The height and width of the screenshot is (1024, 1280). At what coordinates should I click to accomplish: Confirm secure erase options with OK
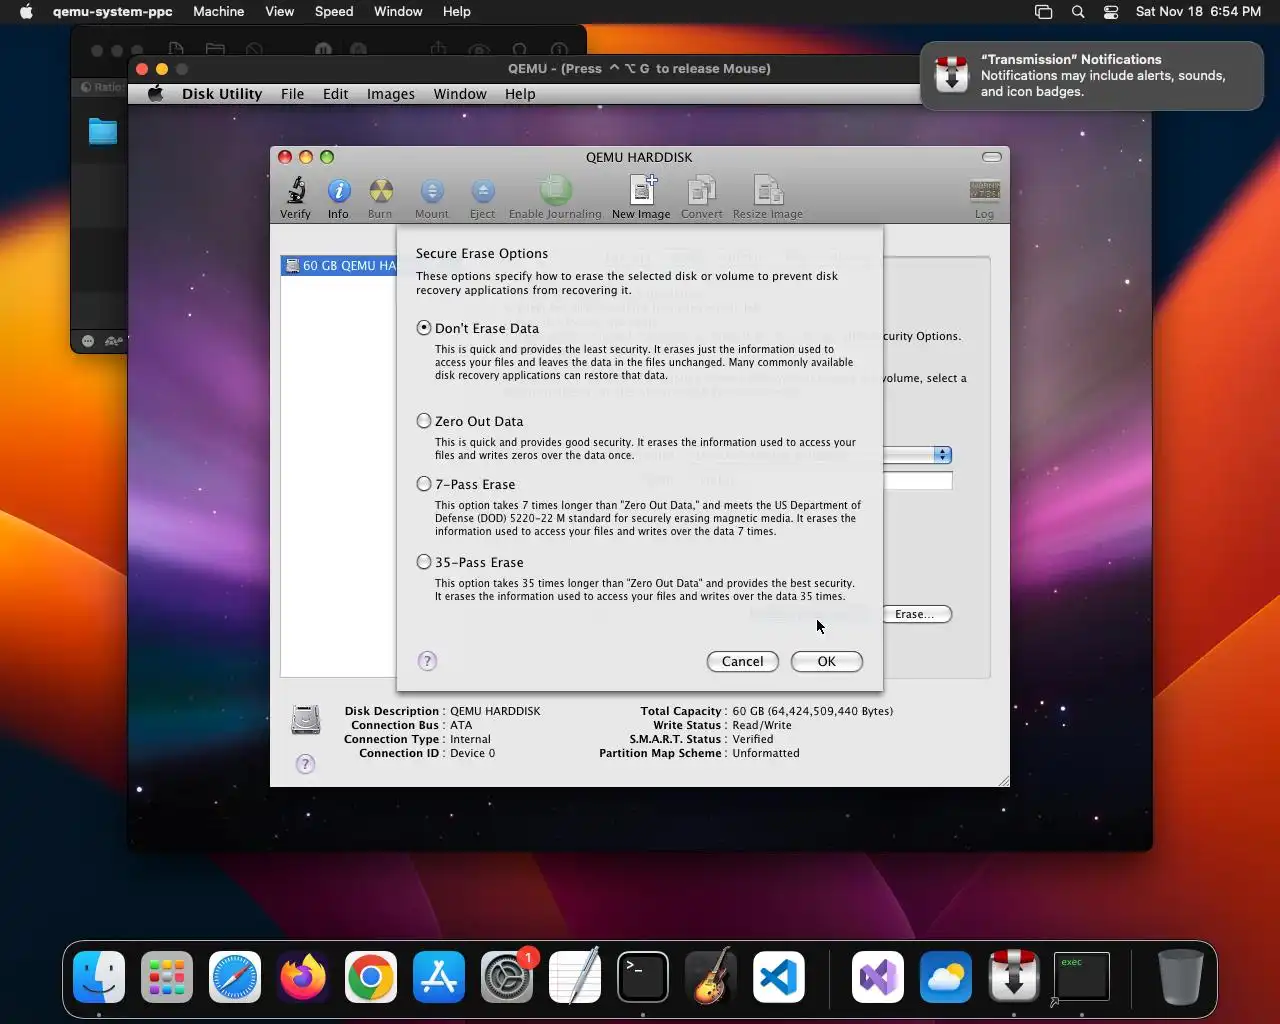click(827, 661)
